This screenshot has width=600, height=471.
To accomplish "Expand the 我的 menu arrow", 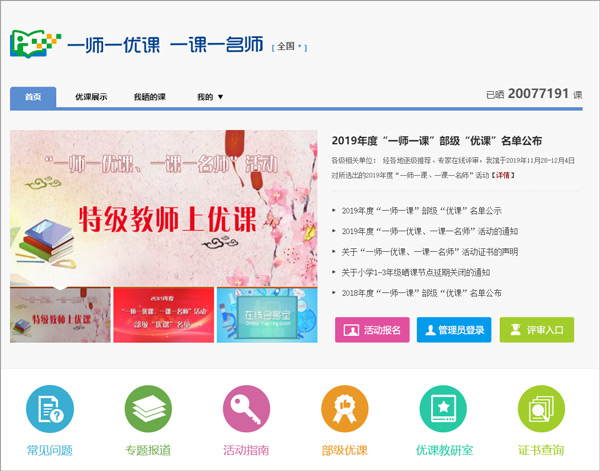I will click(220, 97).
